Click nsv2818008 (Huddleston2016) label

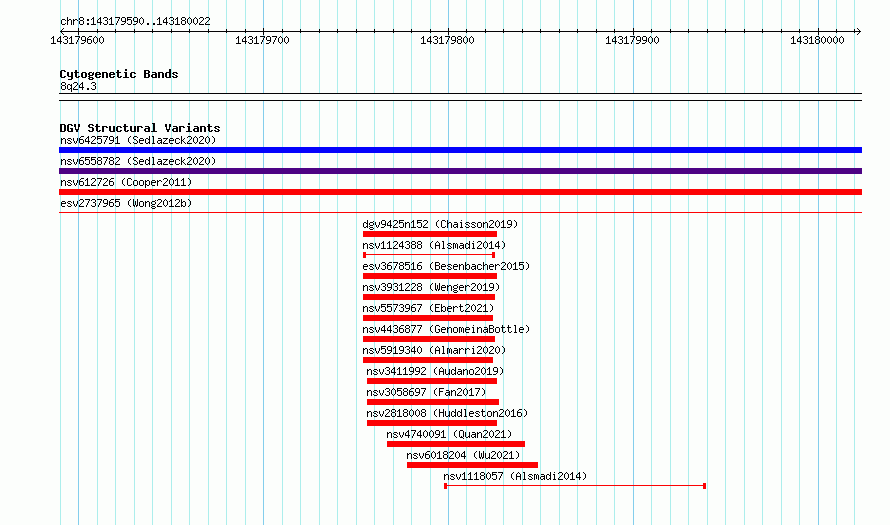(447, 413)
